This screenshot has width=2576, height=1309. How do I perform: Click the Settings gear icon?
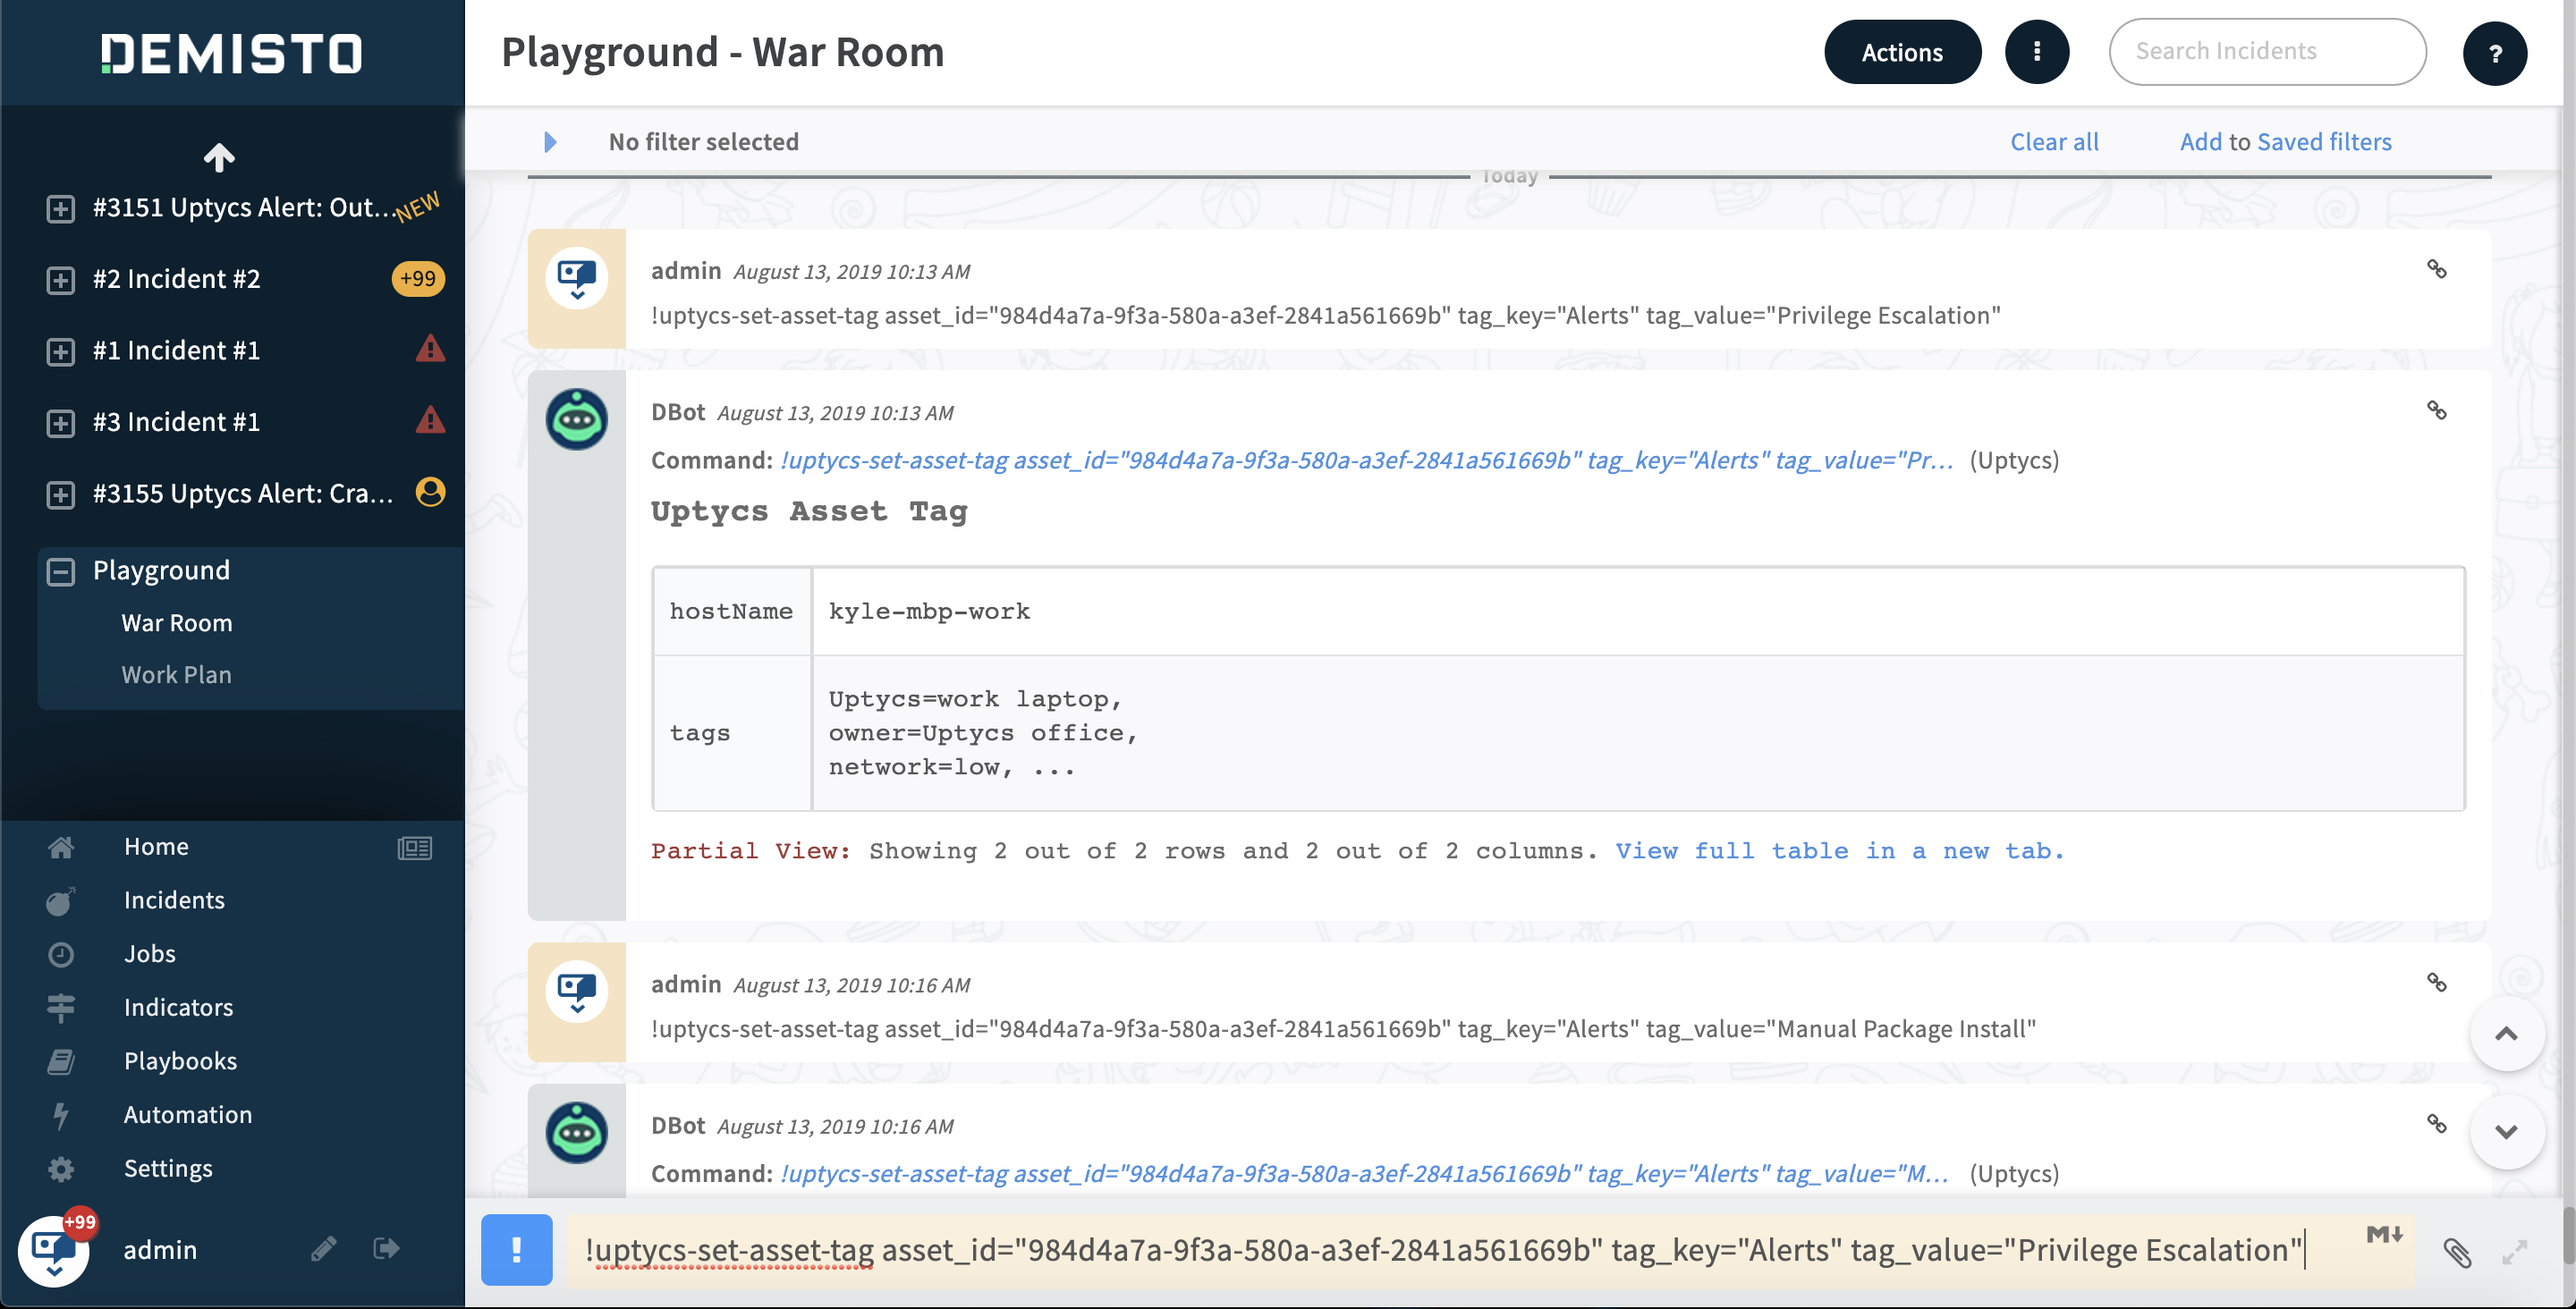pyautogui.click(x=61, y=1169)
